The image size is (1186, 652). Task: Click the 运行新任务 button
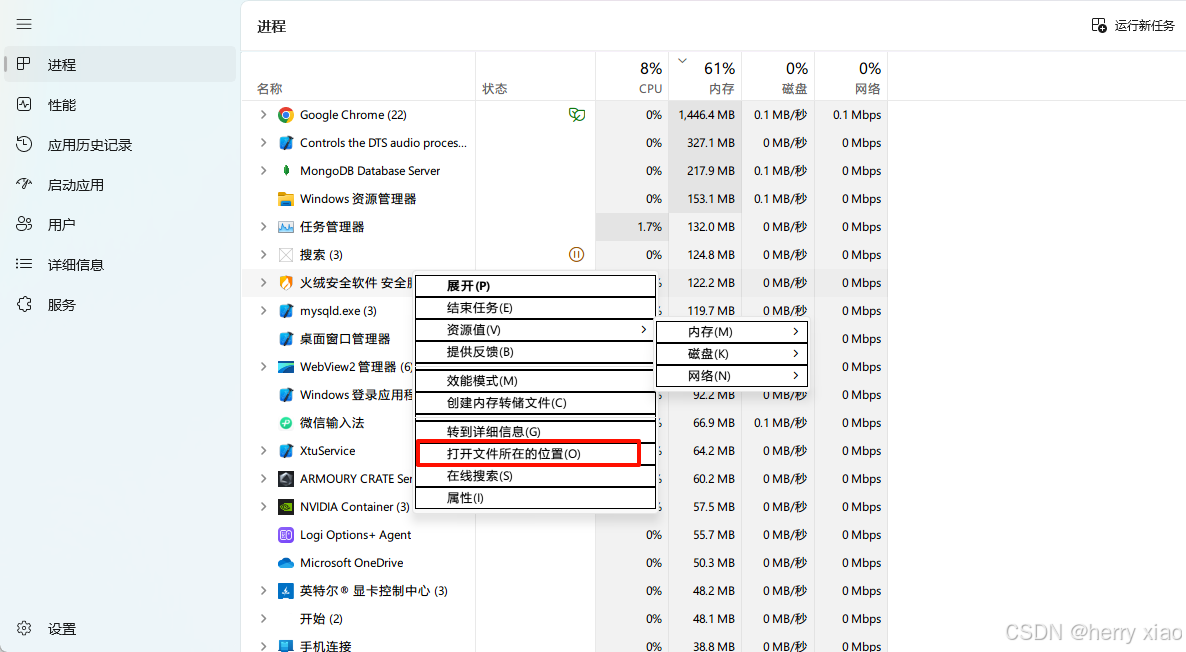1133,26
